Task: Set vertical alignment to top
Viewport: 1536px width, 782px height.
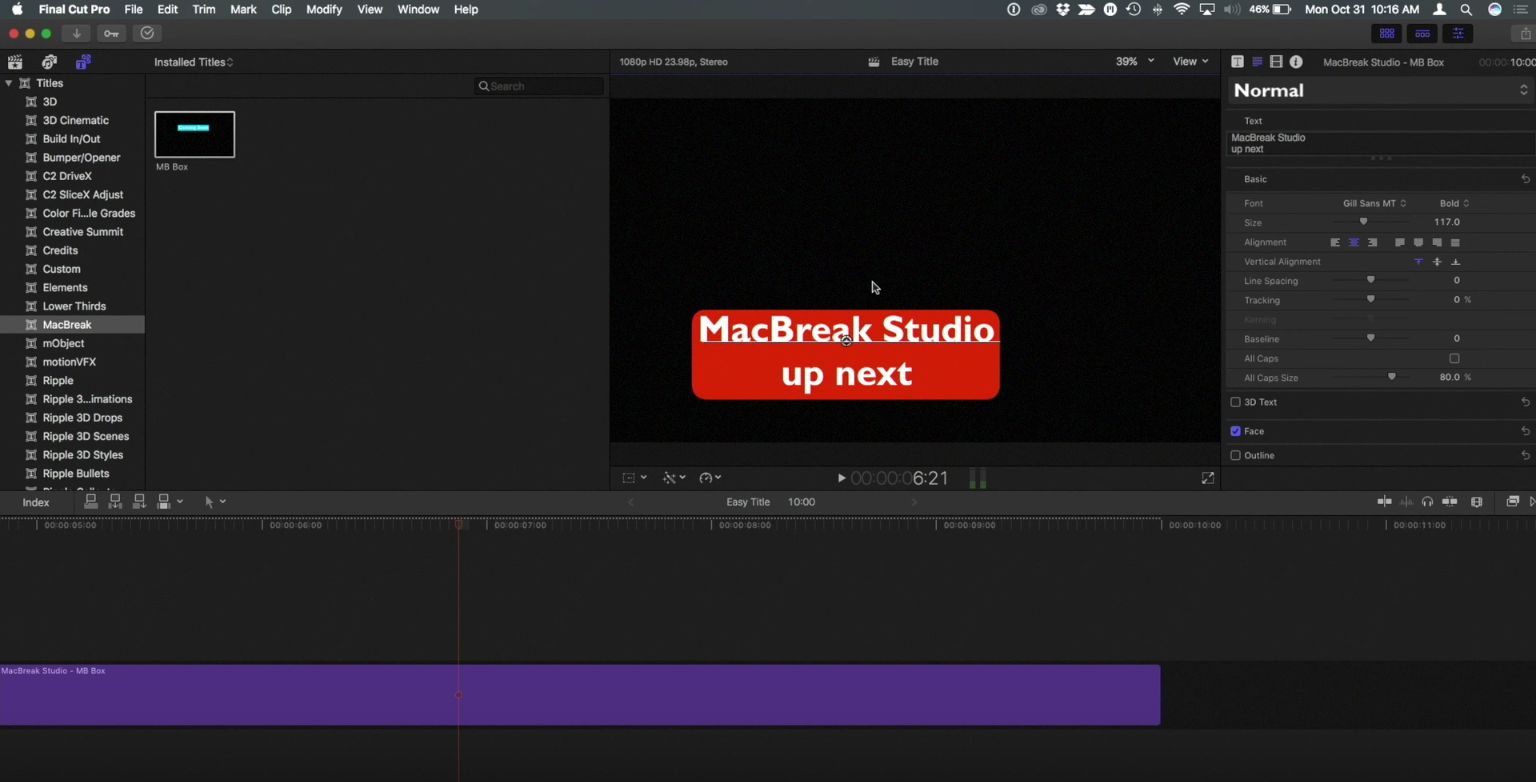Action: tap(1418, 262)
